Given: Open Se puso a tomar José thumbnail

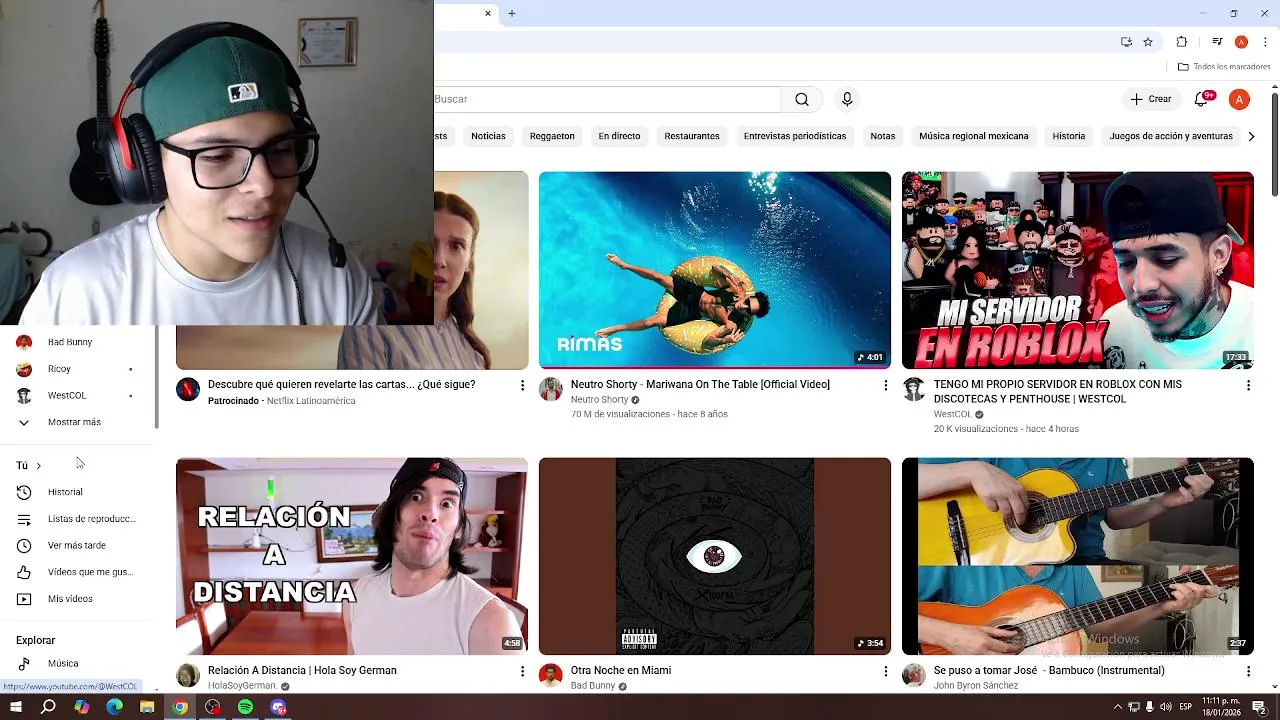Looking at the screenshot, I should point(1078,556).
